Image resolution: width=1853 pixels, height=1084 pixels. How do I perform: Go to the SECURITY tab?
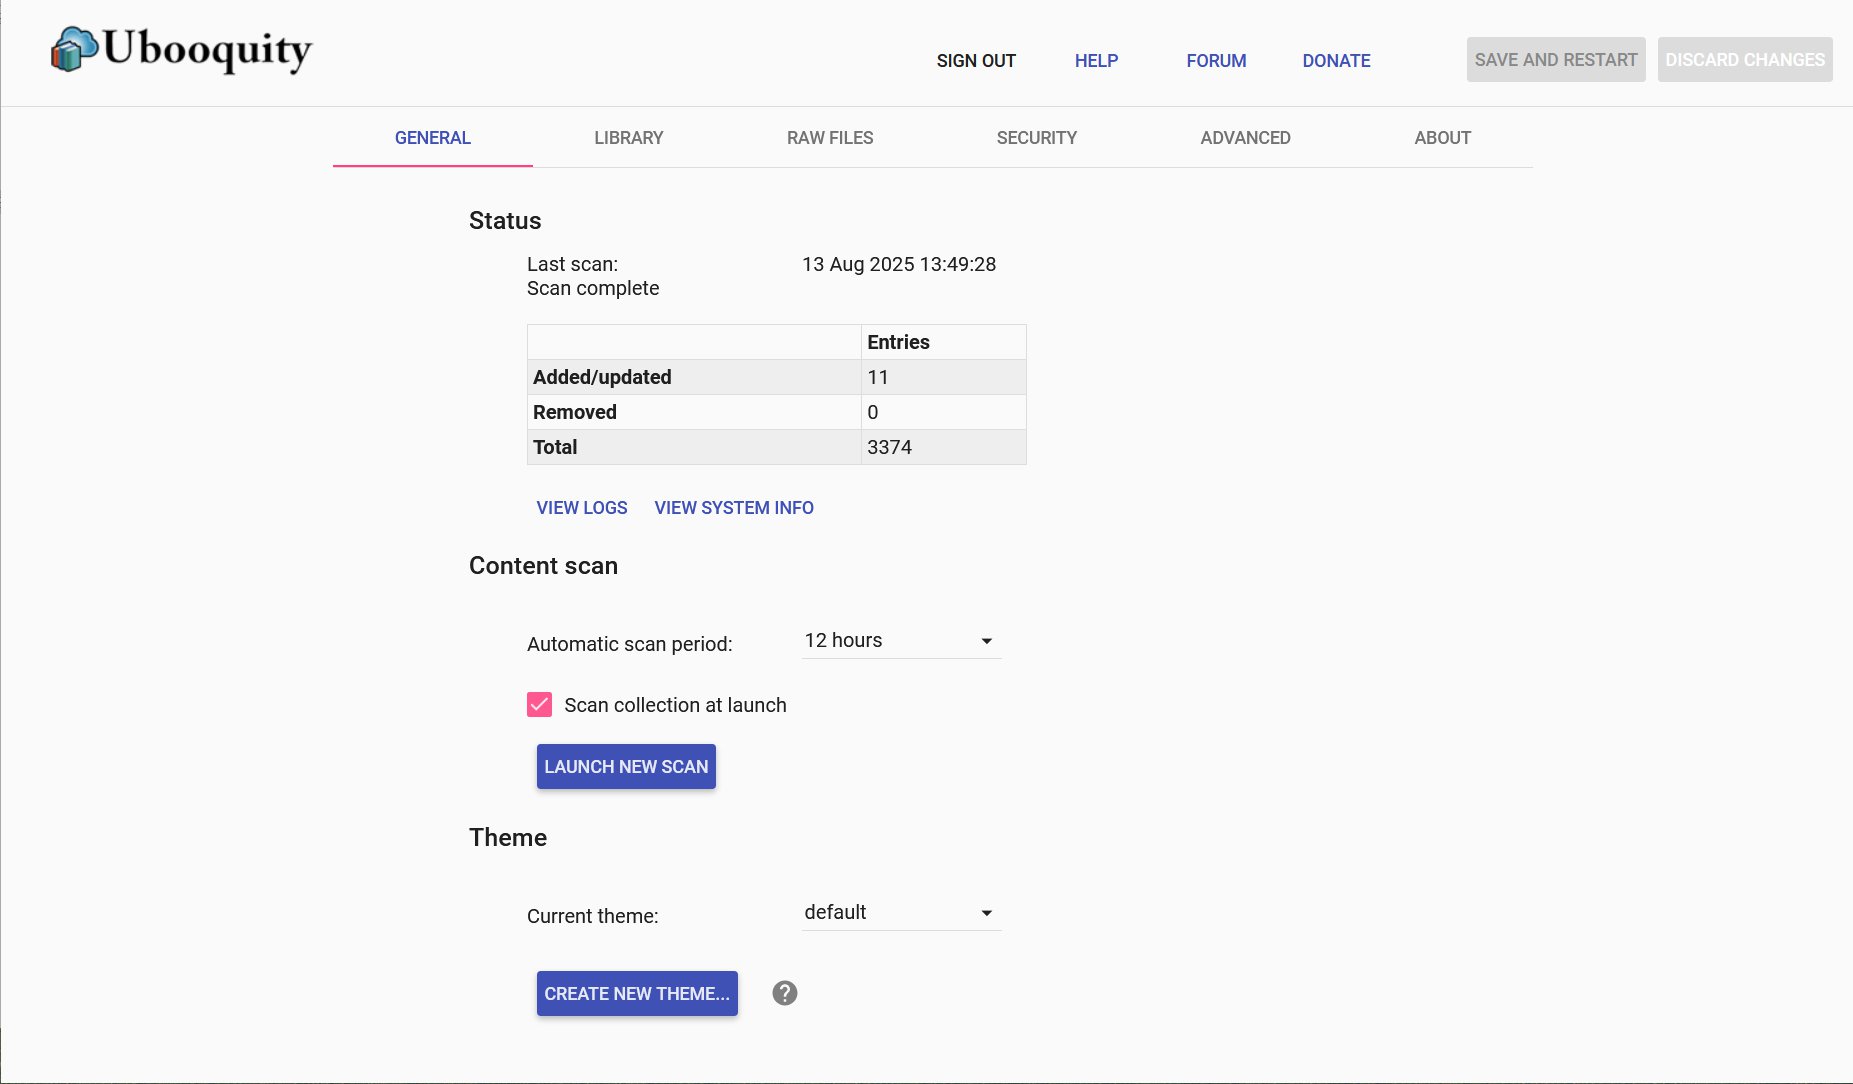point(1036,138)
